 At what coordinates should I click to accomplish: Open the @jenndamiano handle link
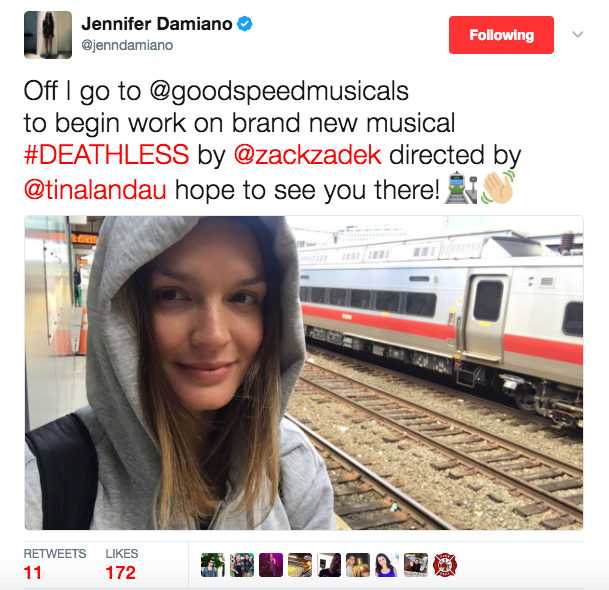coord(127,45)
